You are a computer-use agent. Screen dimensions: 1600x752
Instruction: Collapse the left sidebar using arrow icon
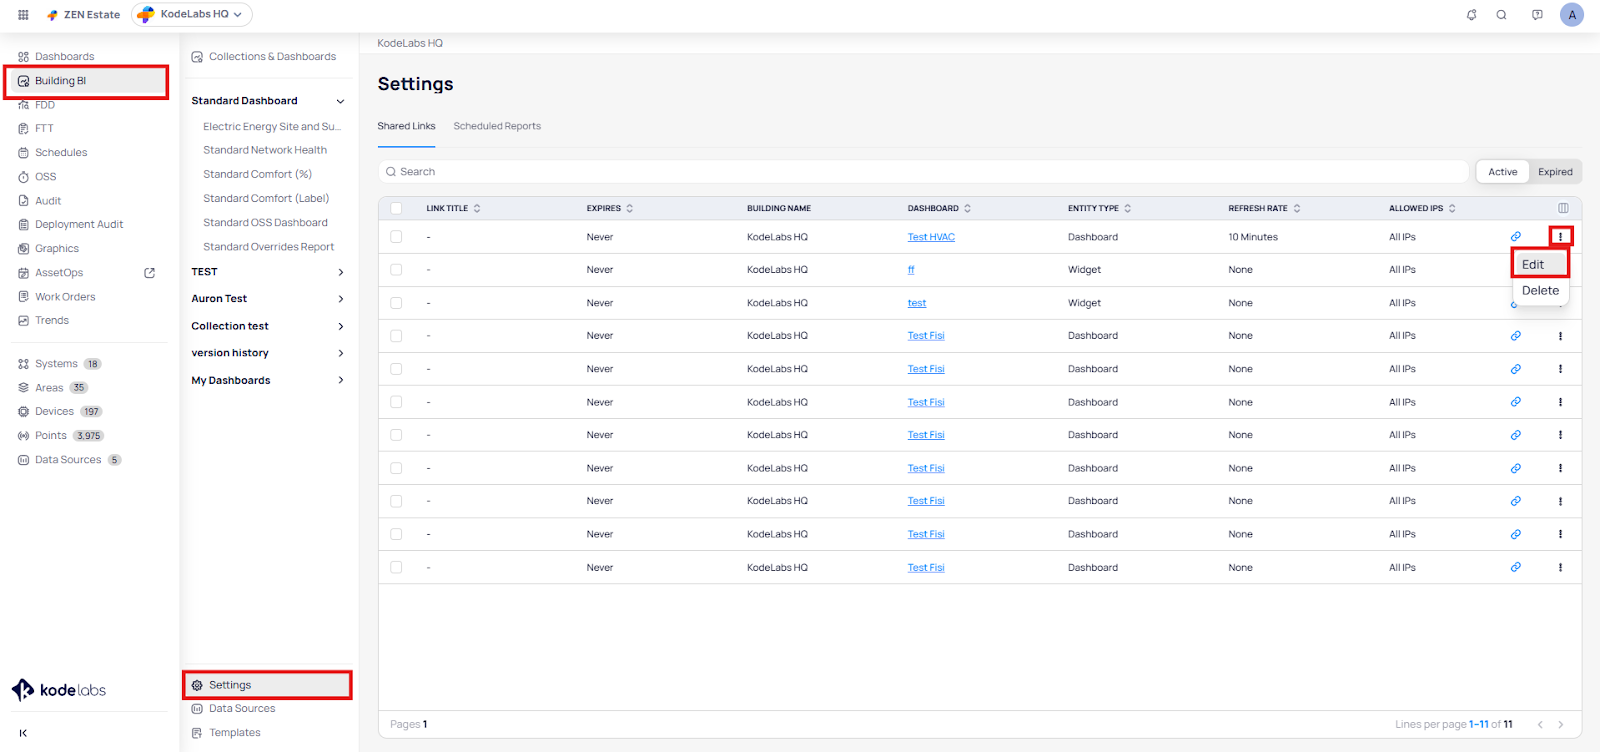(x=23, y=733)
